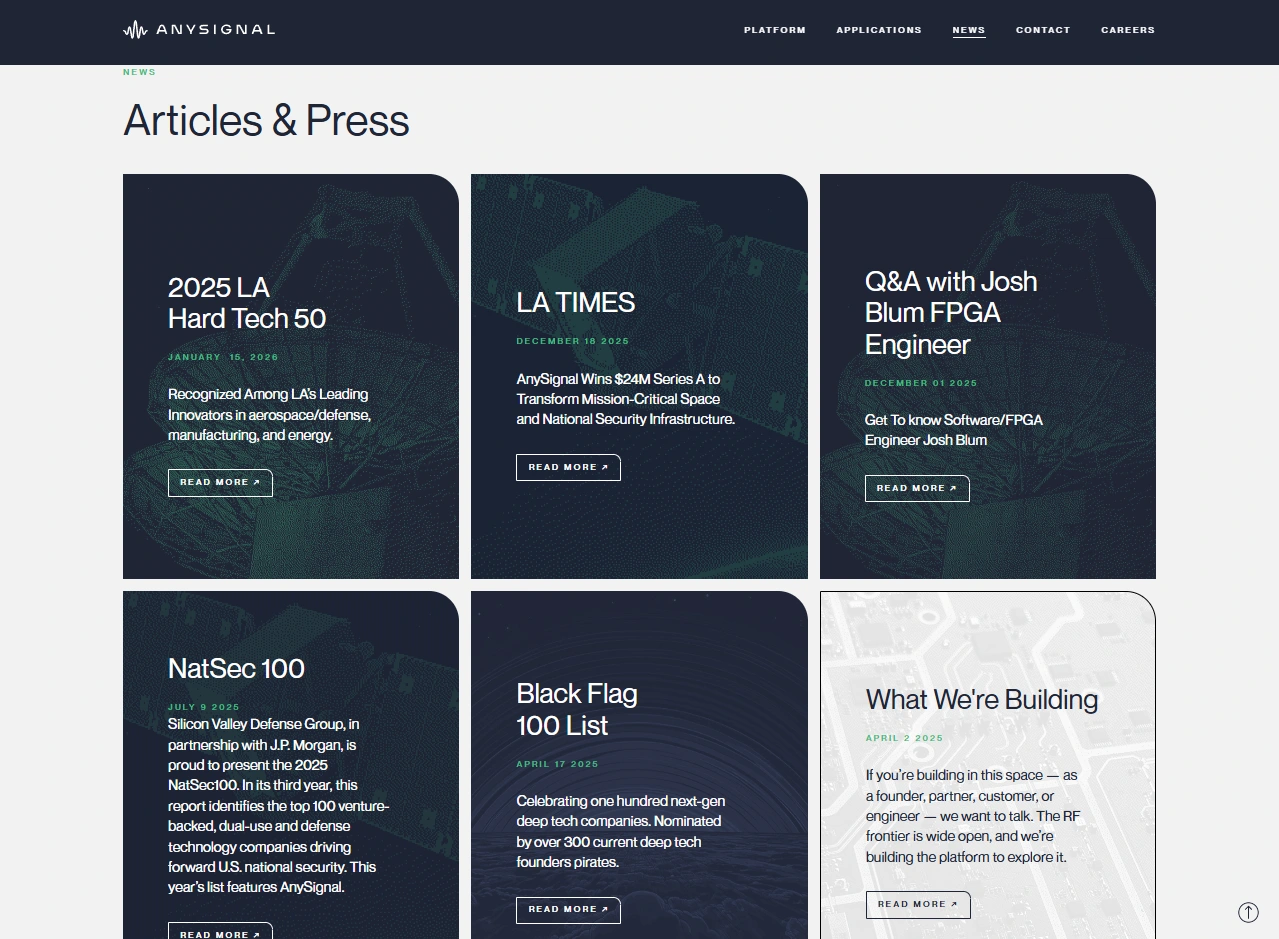
Task: Click 'Celebrating one hundred next-gen' paragraph
Action: 621,832
